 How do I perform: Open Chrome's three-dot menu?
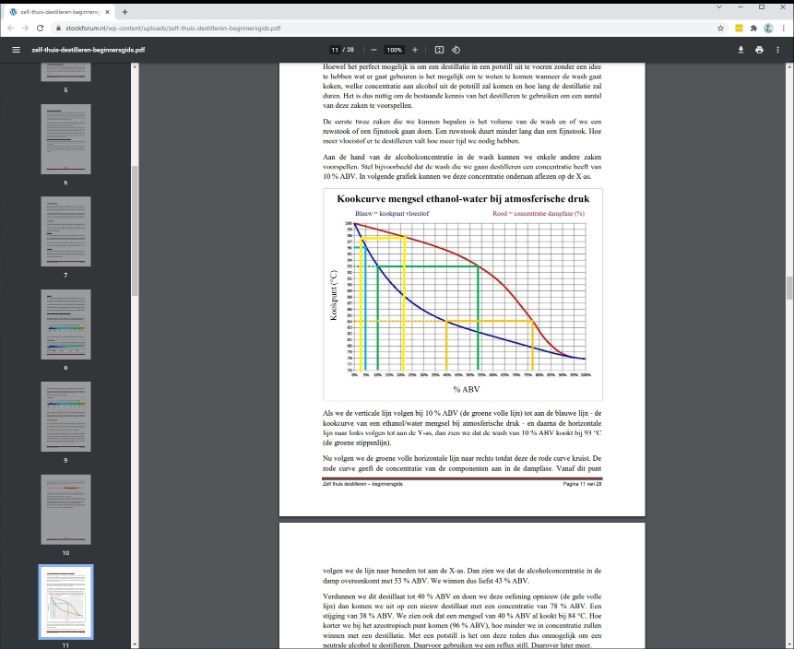783,28
